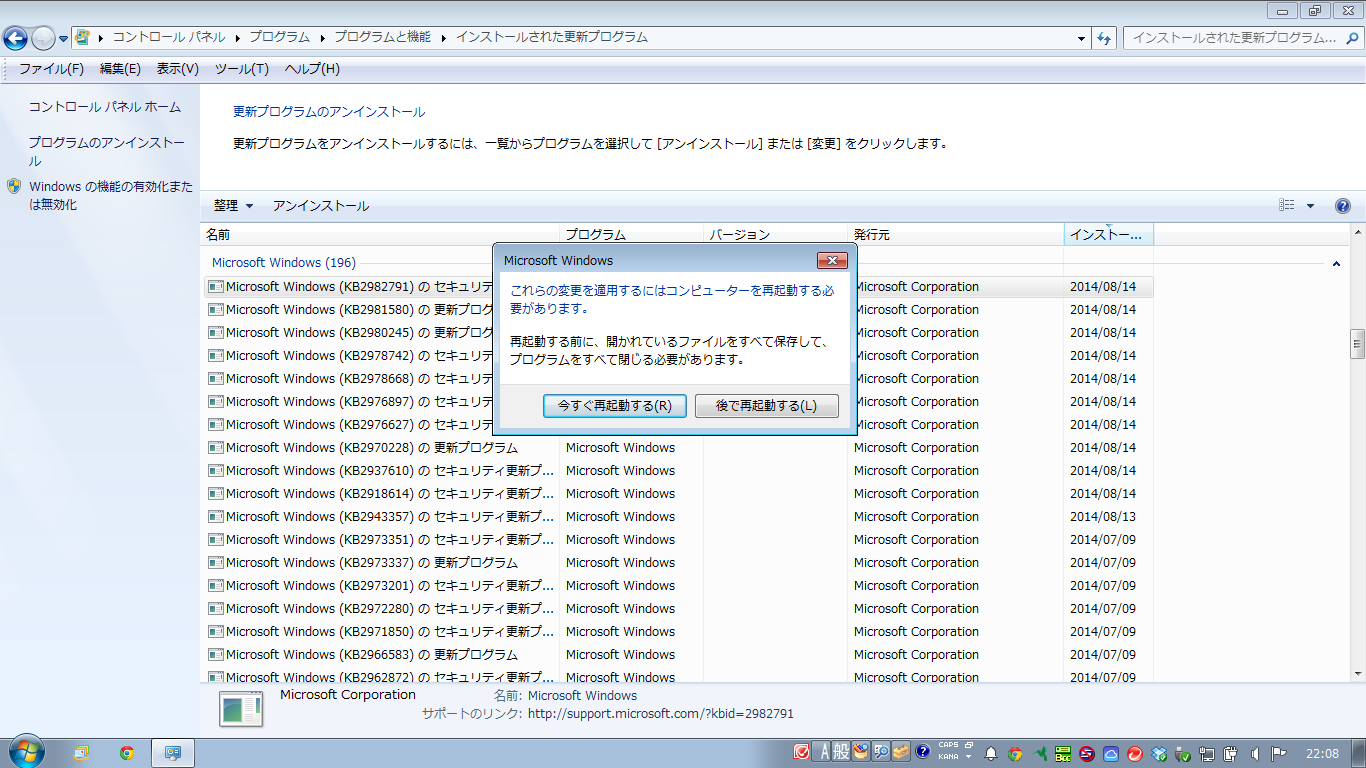The width and height of the screenshot is (1366, 768).
Task: Click コントロール パネル in the address breadcrumb
Action: coord(169,37)
